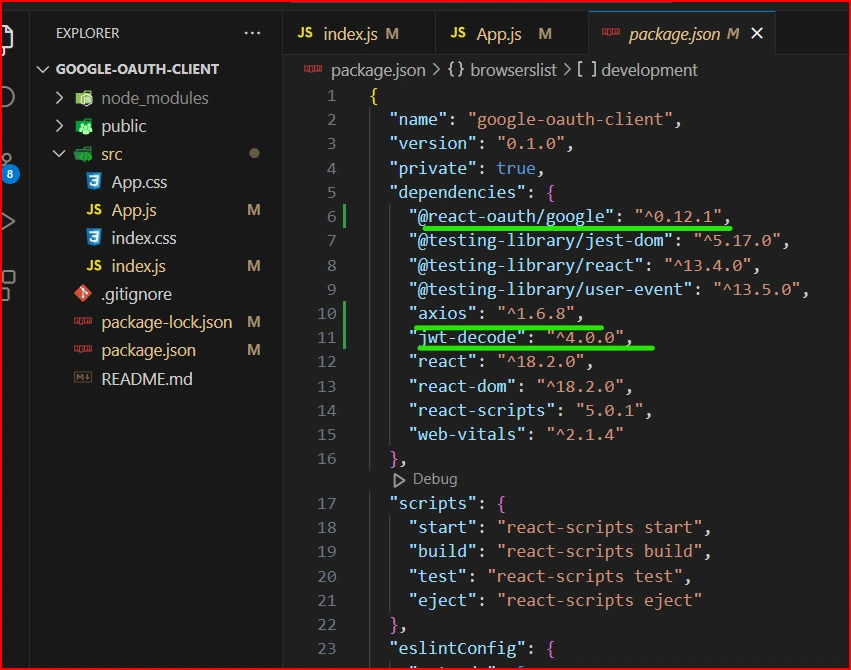Click the Debug play icon above scripts
Viewport: 851px width, 670px height.
click(x=398, y=480)
